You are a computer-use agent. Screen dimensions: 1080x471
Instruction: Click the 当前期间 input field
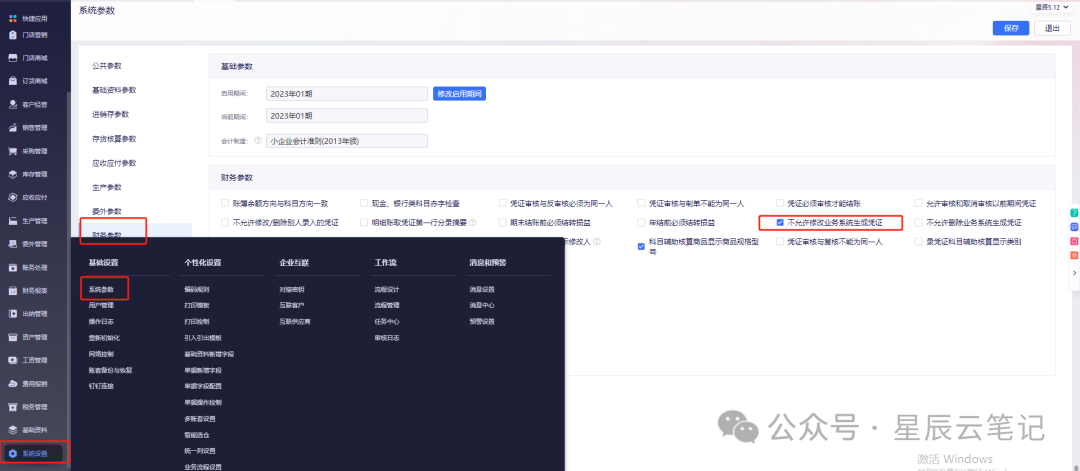coord(347,116)
